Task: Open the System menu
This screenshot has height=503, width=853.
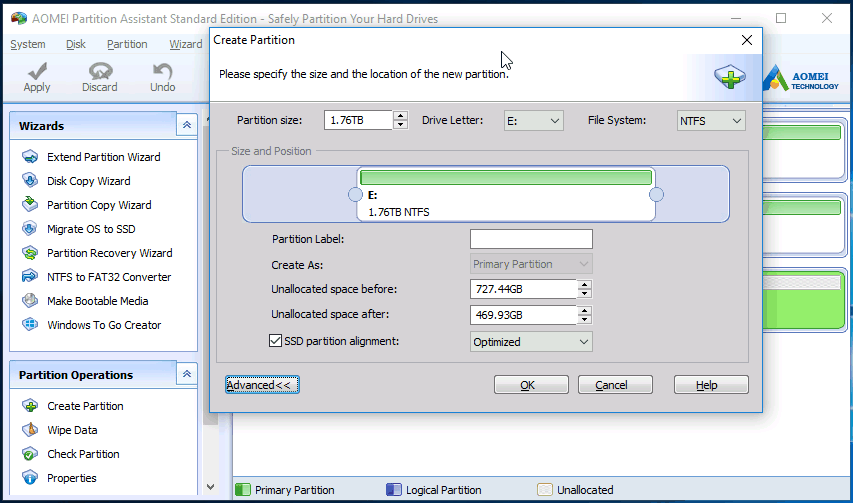Action: [28, 44]
